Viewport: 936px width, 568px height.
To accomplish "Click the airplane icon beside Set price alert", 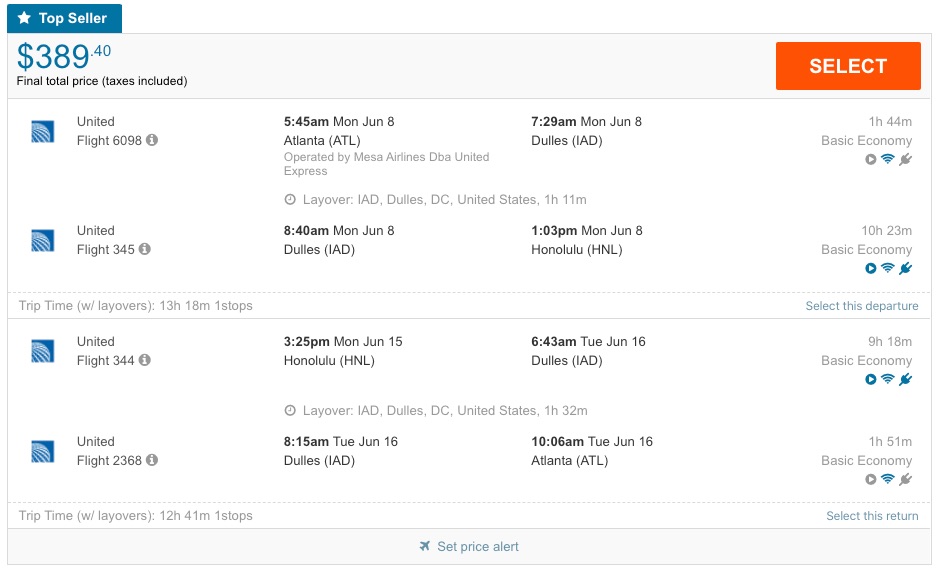I will tap(426, 547).
